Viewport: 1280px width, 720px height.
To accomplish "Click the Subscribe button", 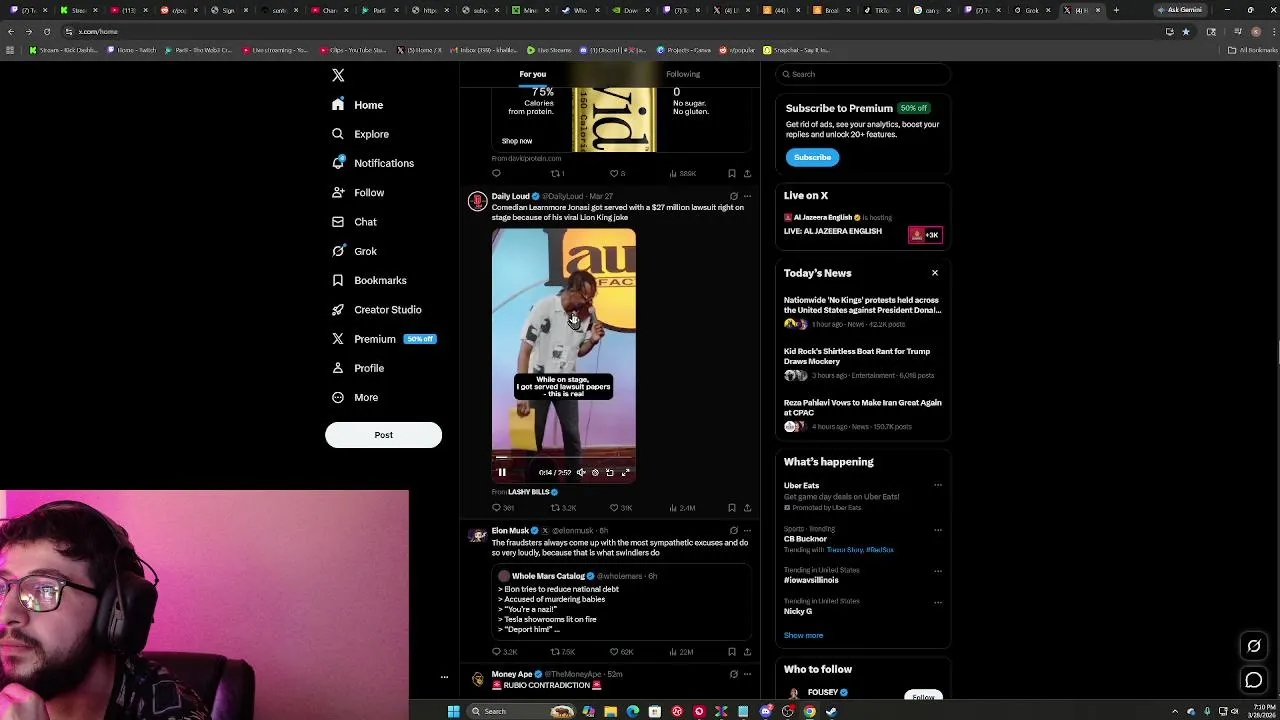I will 812,157.
